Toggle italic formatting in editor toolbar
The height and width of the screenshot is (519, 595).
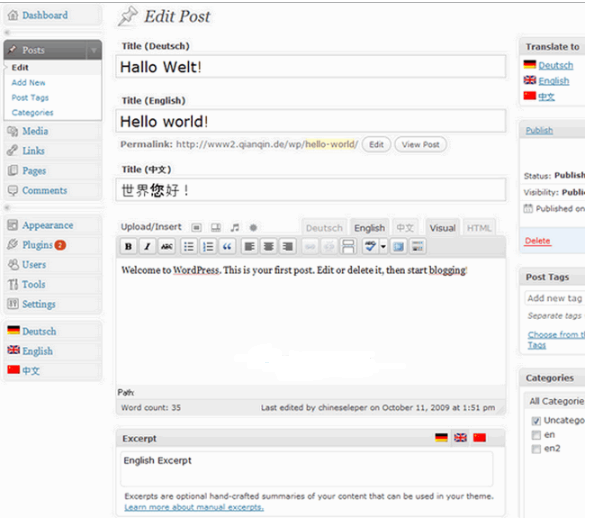[x=147, y=247]
